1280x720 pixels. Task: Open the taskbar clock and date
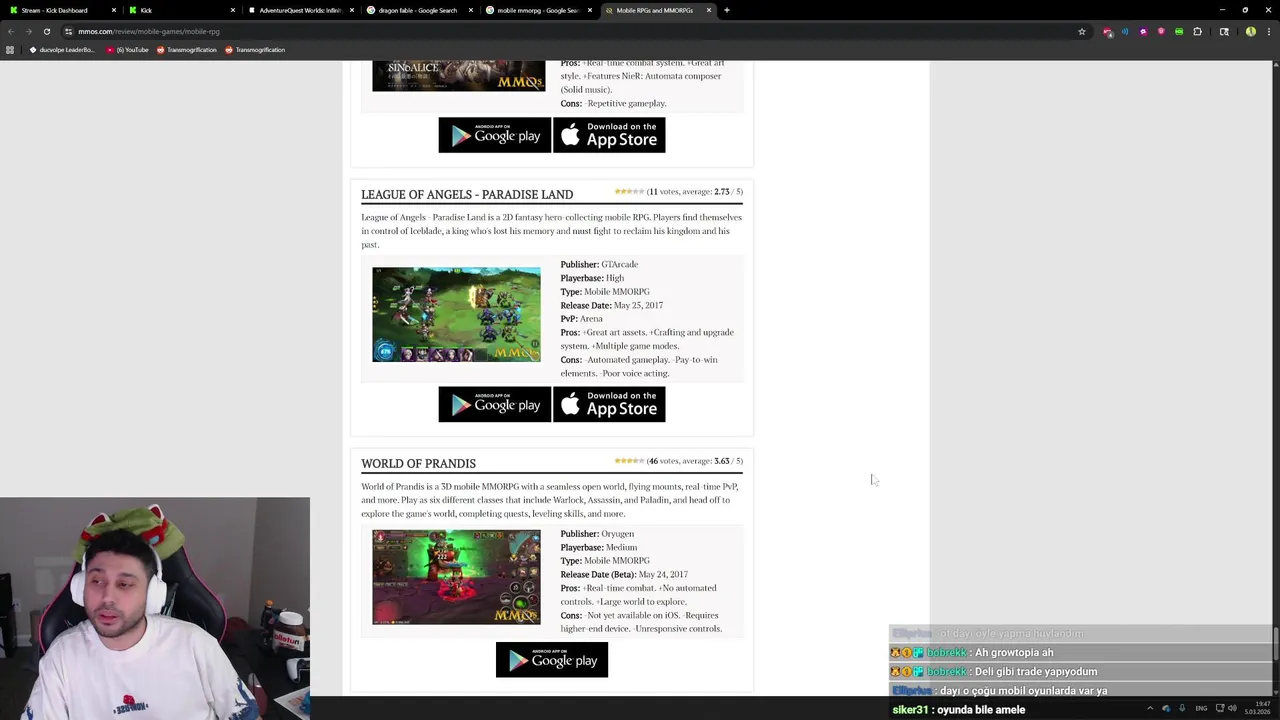point(1259,708)
